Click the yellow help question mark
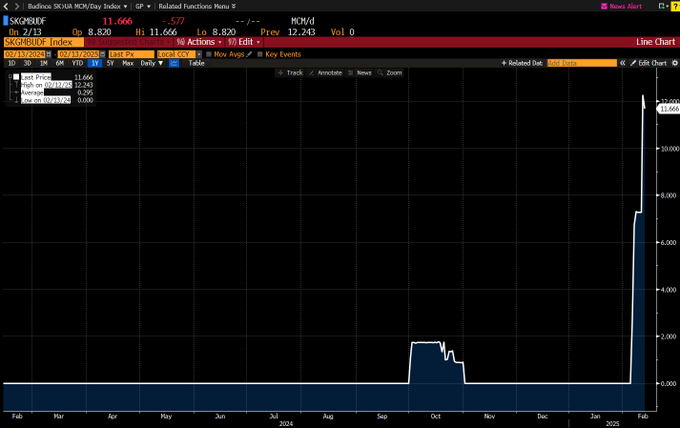The height and width of the screenshot is (428, 680). (675, 6)
